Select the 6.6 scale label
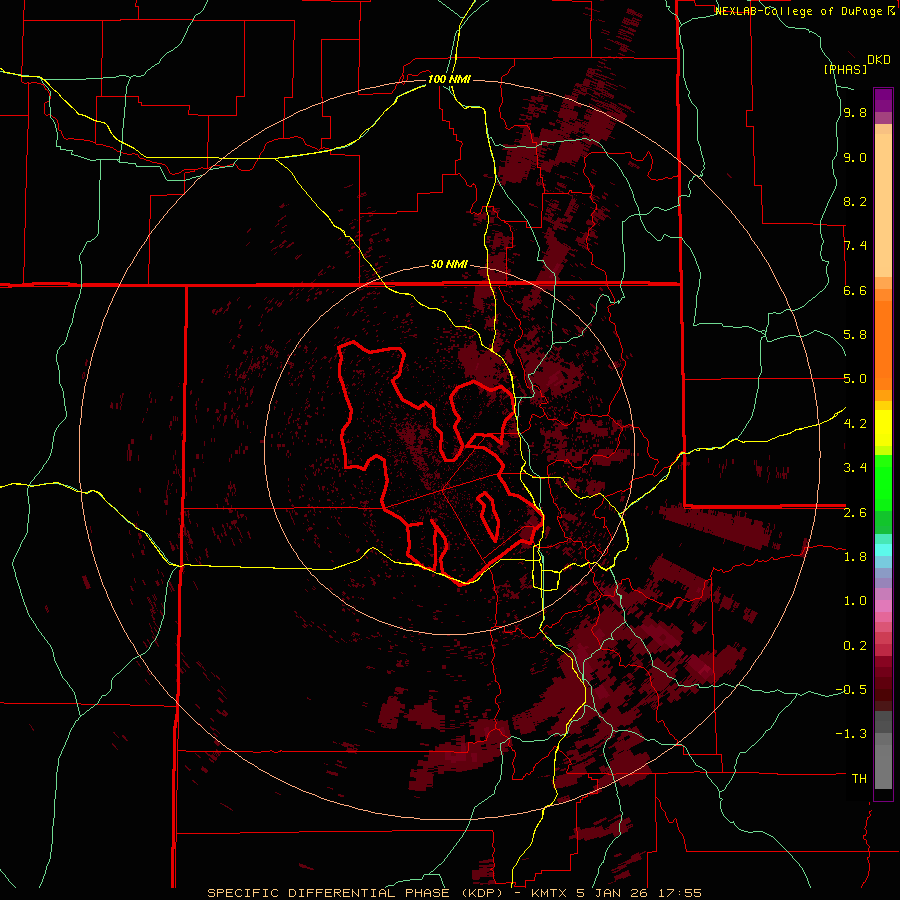Image resolution: width=900 pixels, height=900 pixels. pyautogui.click(x=855, y=290)
